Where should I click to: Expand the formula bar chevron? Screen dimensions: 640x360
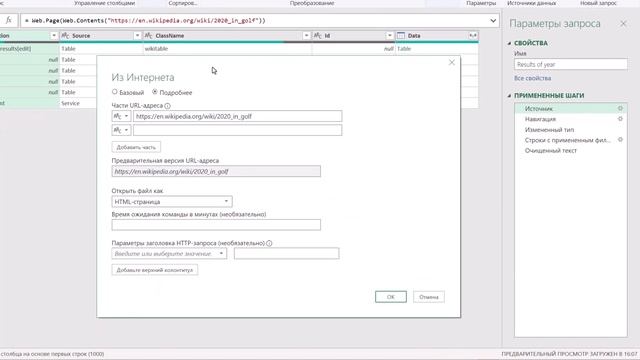coord(493,20)
